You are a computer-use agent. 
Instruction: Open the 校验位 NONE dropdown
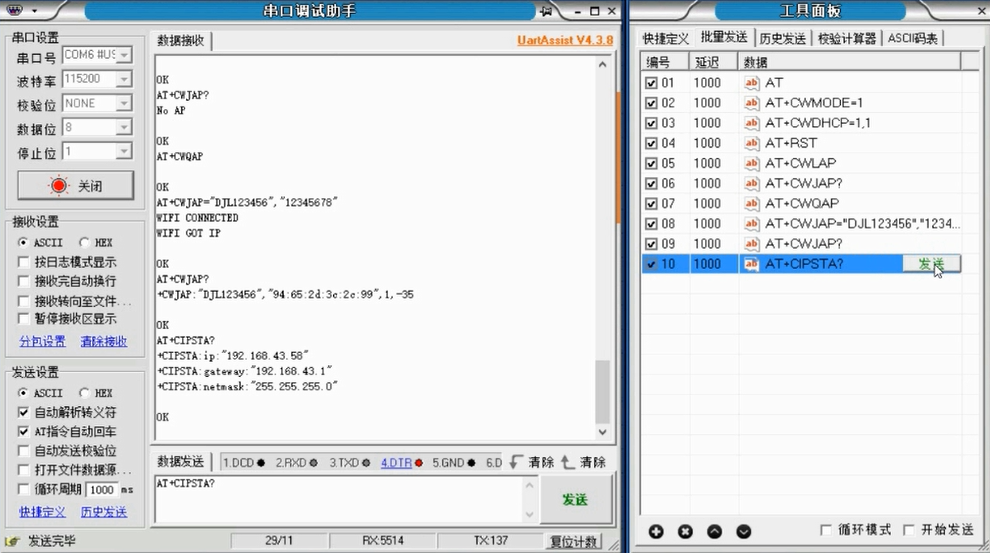point(124,103)
